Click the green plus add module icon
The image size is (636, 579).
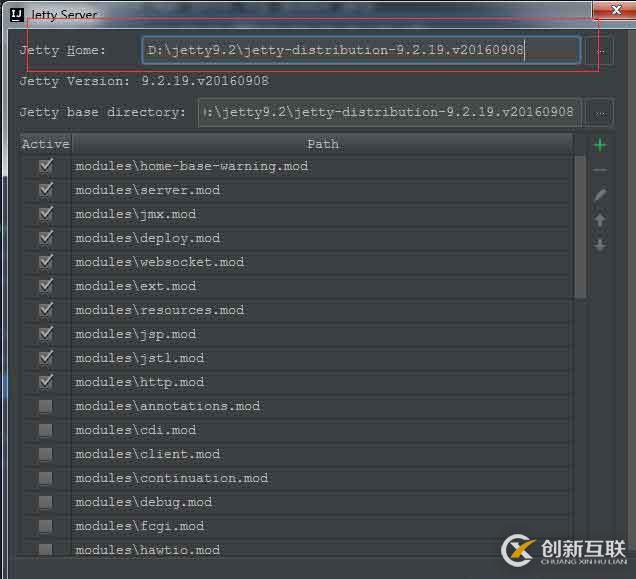(600, 145)
